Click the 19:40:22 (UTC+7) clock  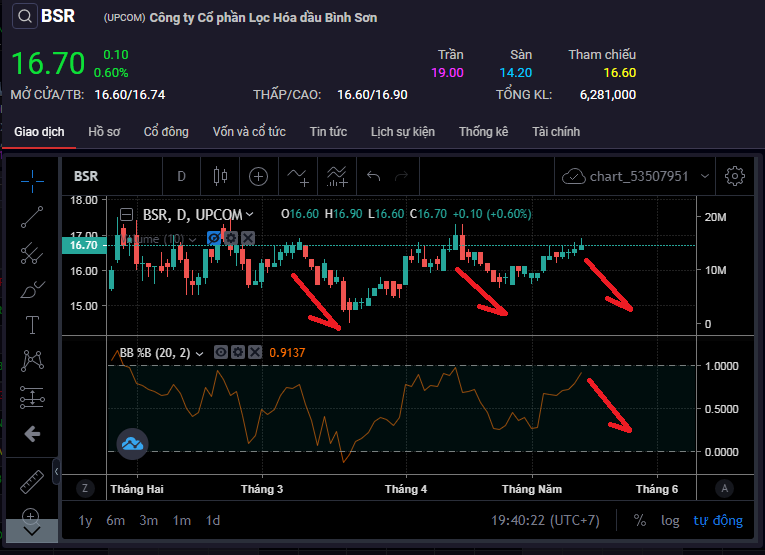point(545,520)
